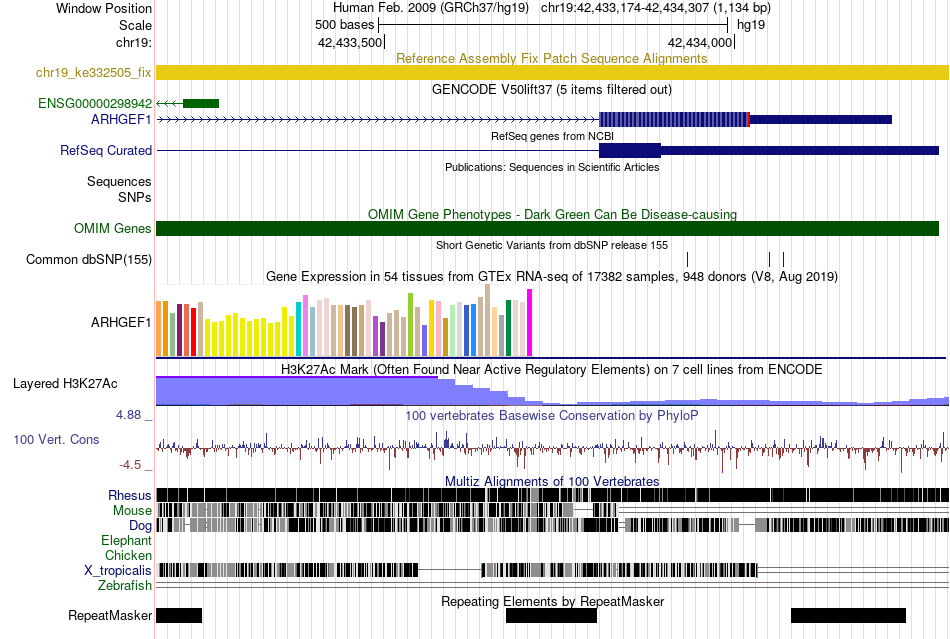
Task: Click the 4.88 PhyloP upper limit value
Action: [x=129, y=415]
